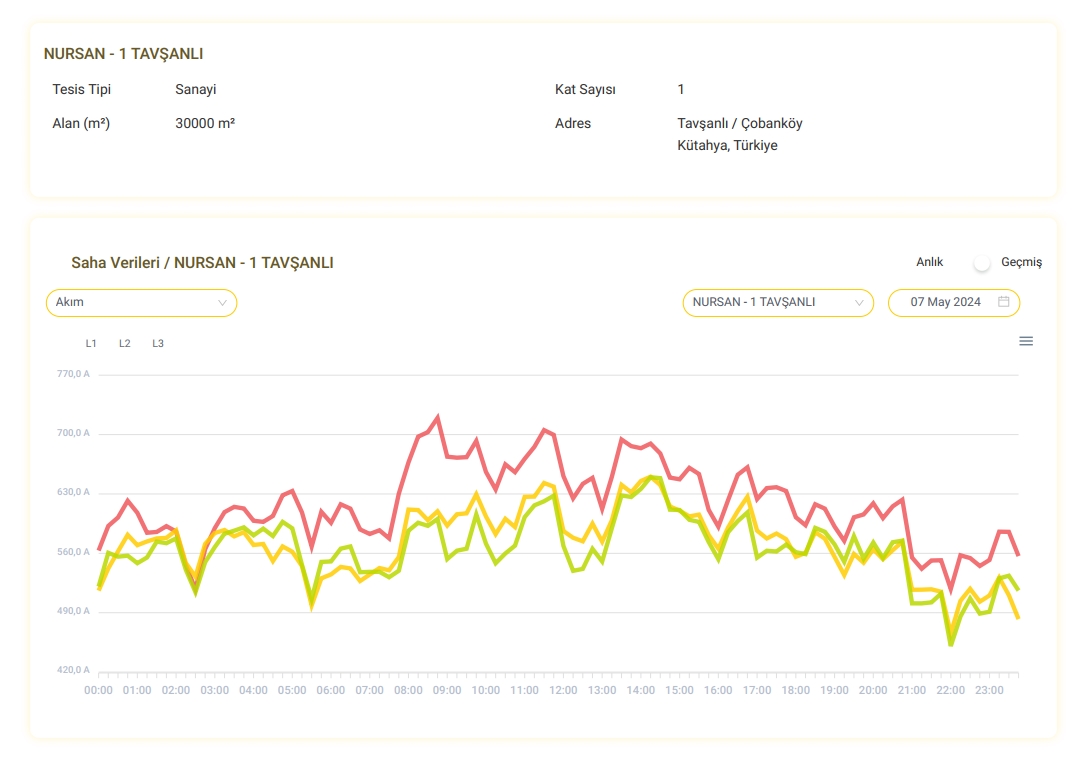Click the chevron arrow in Akım selector
Viewport: 1087px width, 759px height.
pos(222,302)
